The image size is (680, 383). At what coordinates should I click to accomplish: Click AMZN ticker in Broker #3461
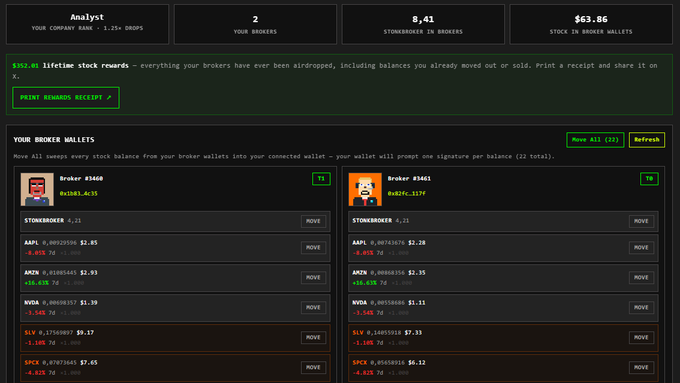pos(360,272)
